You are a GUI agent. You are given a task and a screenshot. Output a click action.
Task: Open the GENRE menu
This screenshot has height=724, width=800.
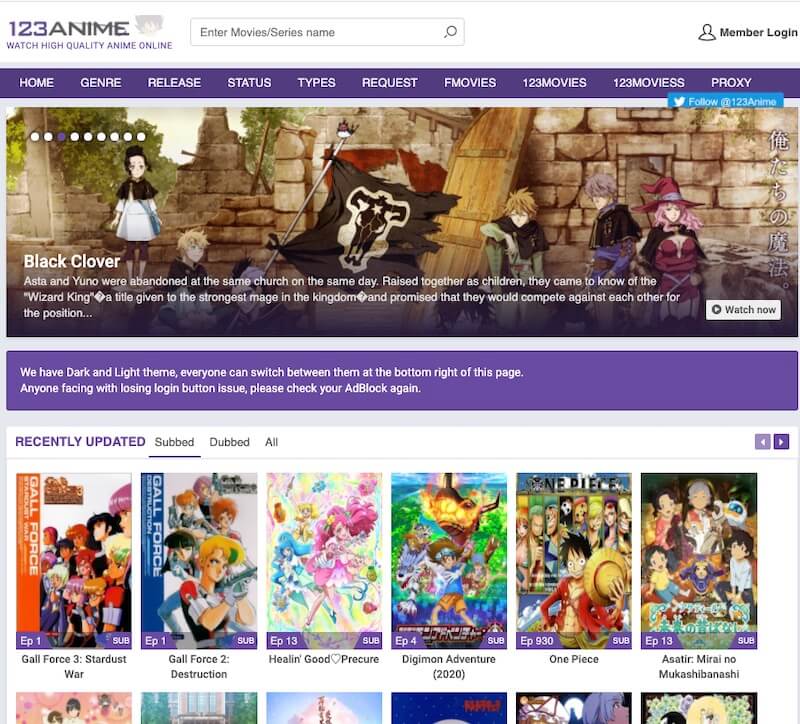coord(101,83)
